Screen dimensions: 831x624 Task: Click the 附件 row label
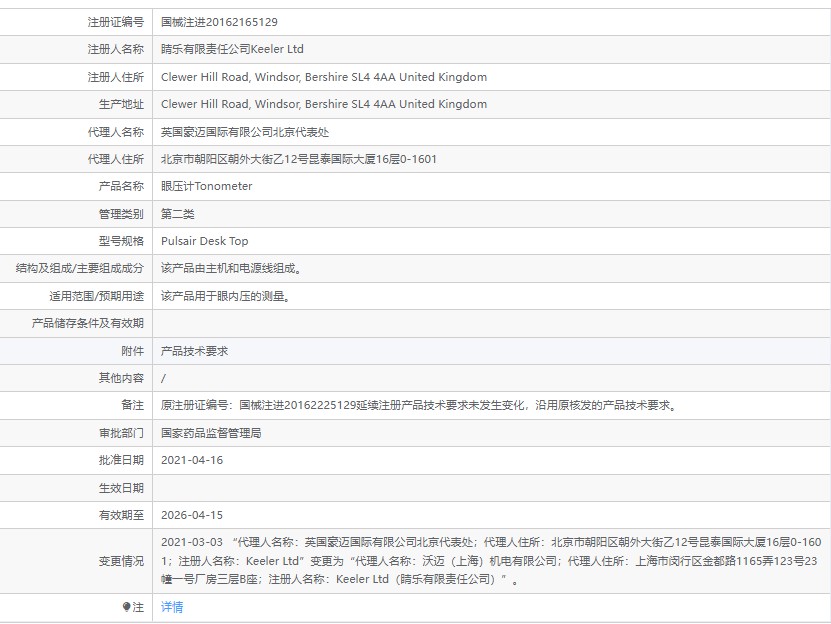click(132, 351)
